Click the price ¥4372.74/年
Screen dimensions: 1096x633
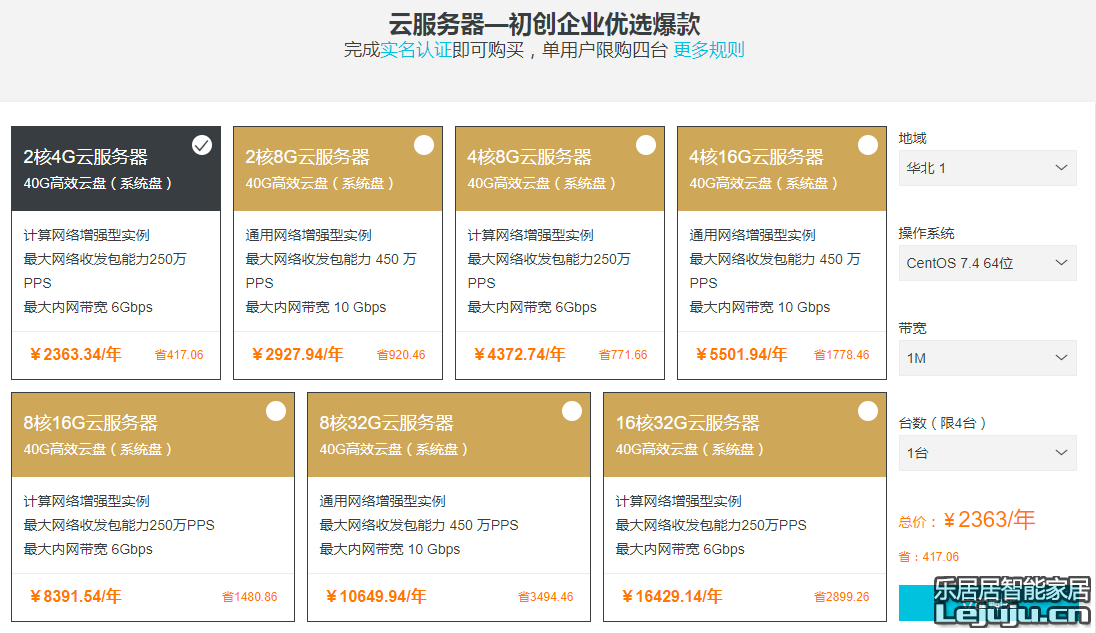[519, 355]
